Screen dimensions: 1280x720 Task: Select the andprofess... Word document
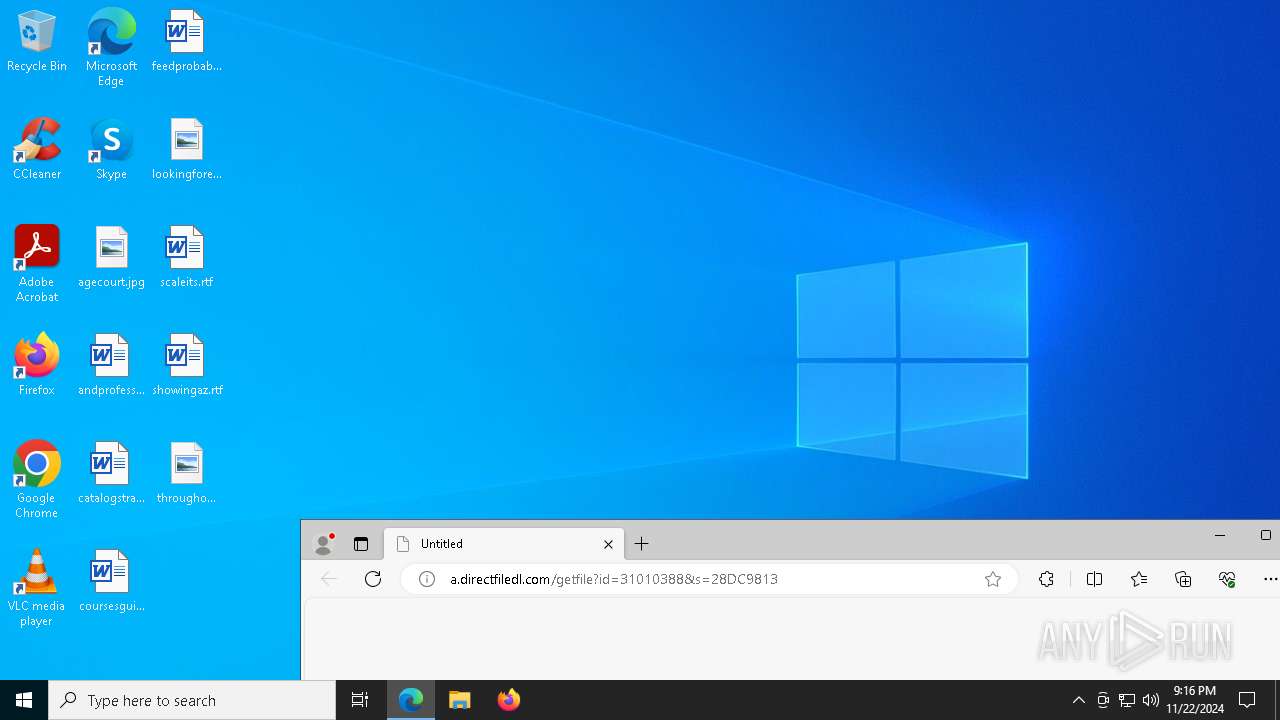(111, 366)
